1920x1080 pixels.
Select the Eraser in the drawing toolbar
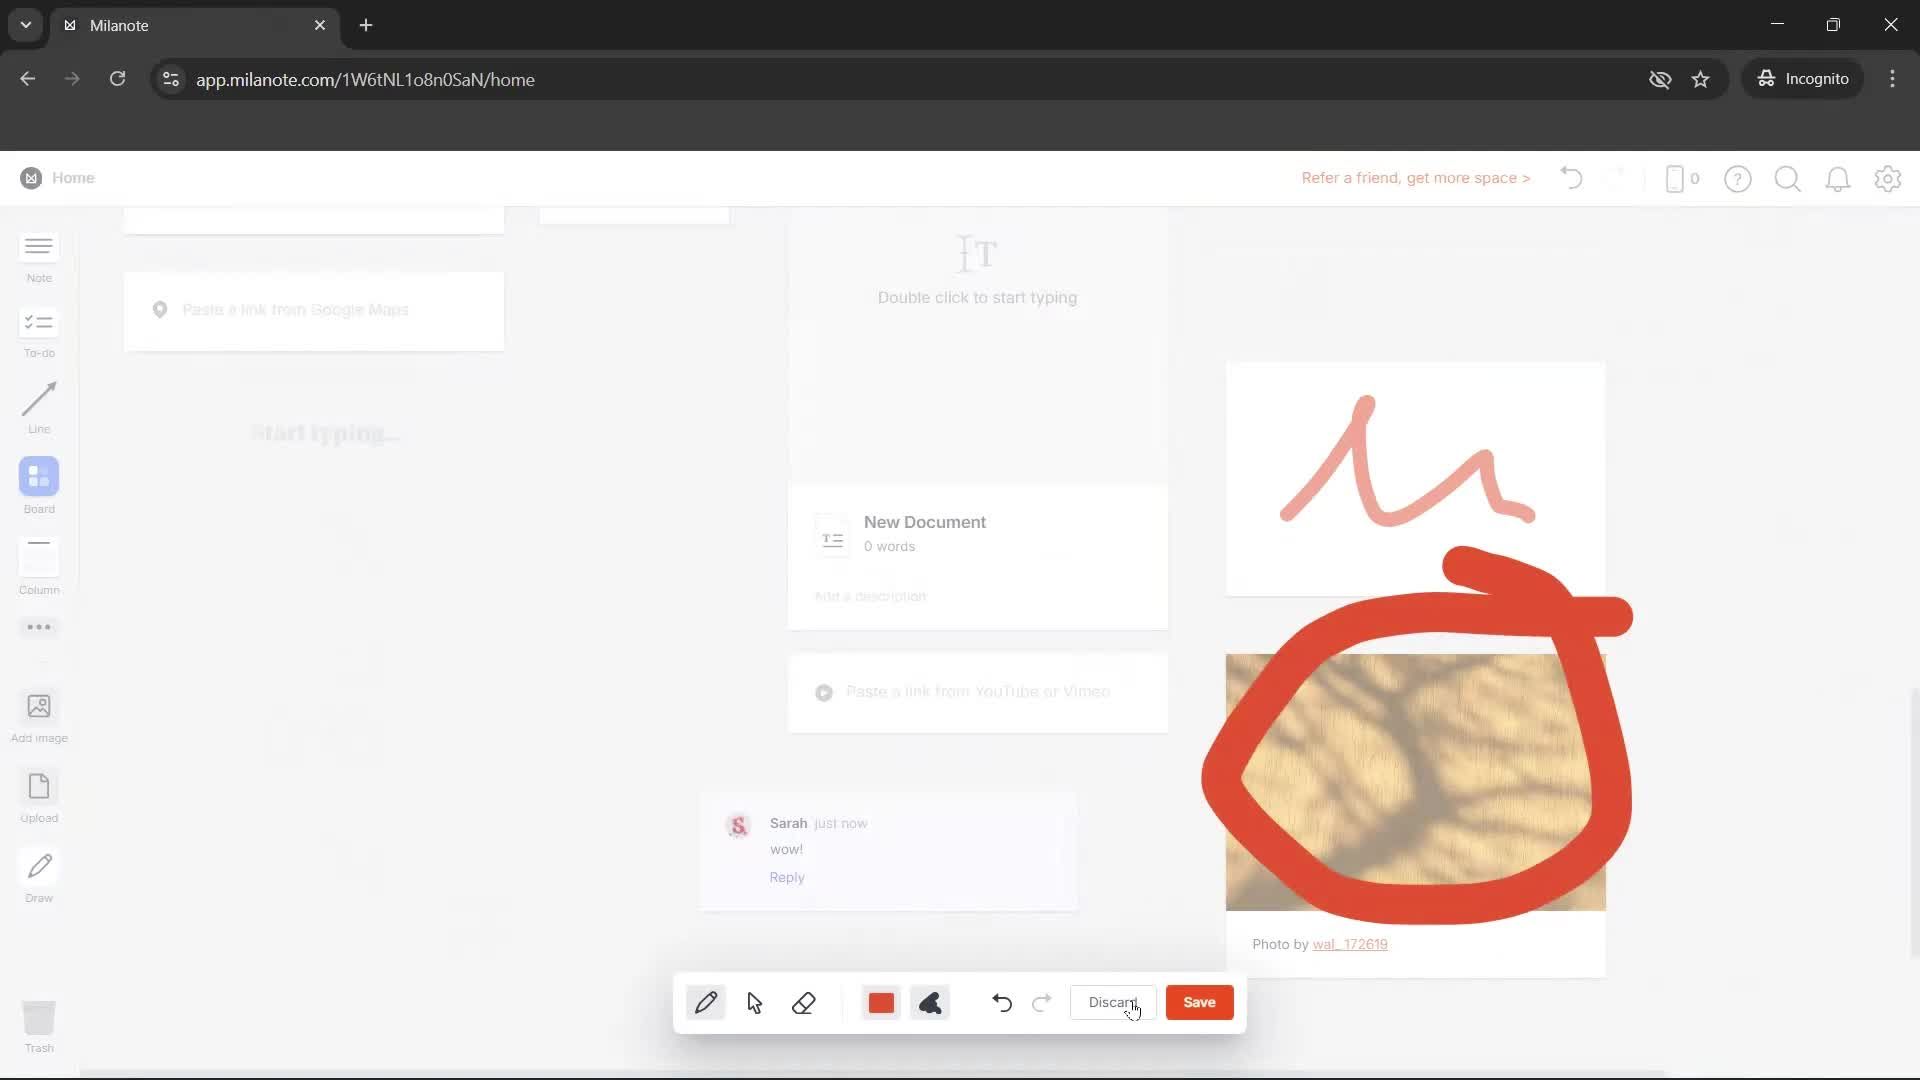coord(805,1003)
